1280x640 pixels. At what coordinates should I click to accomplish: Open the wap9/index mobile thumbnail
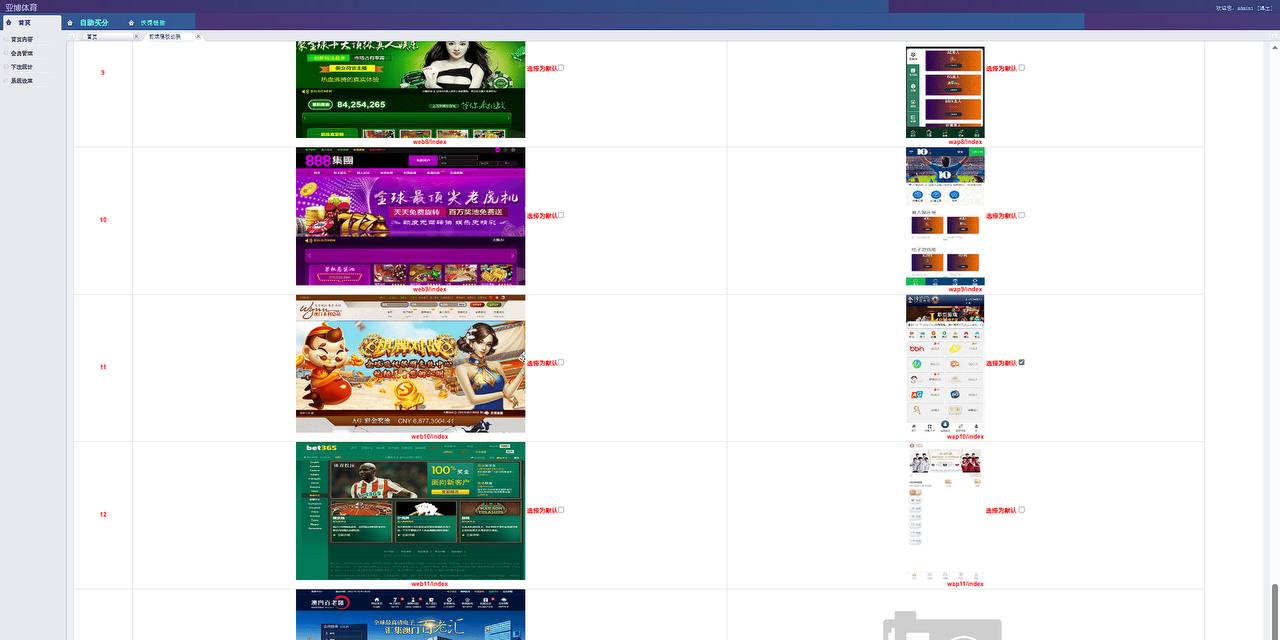tap(945, 216)
